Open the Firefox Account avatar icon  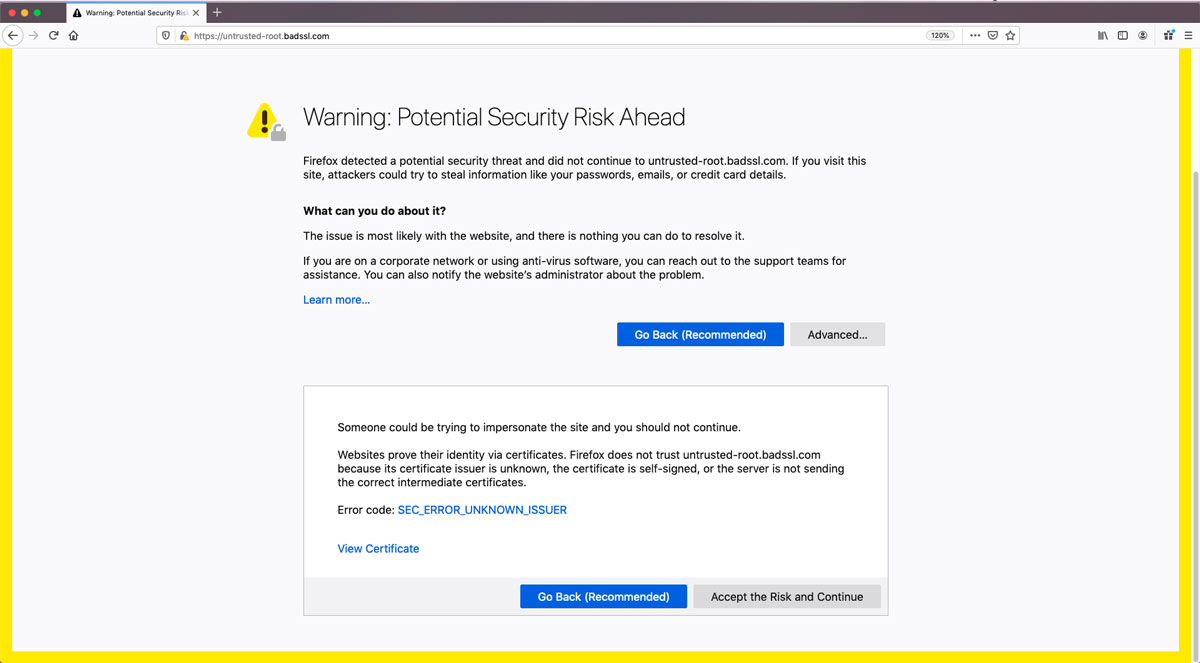1143,35
